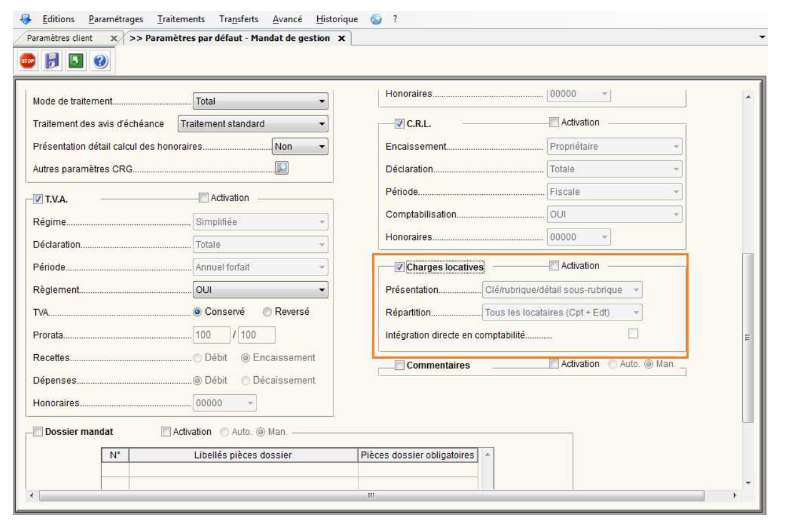The width and height of the screenshot is (787, 529).
Task: Click the red STOP icon in toolbar
Action: click(28, 62)
